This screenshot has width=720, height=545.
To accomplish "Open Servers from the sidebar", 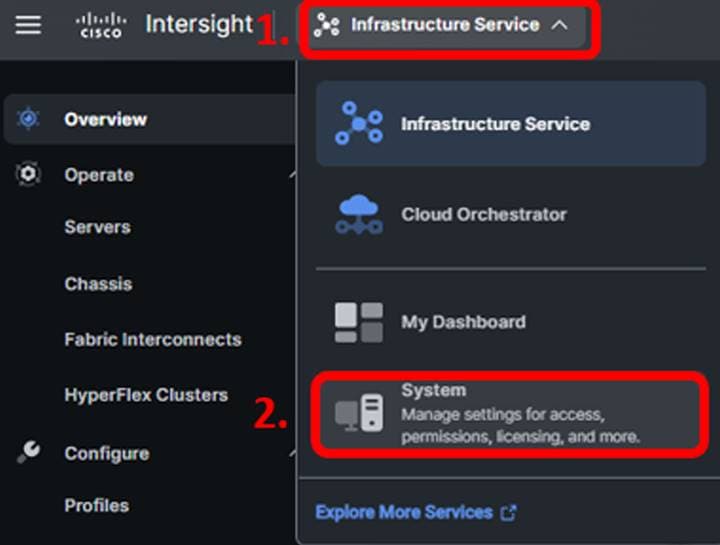I will [97, 227].
